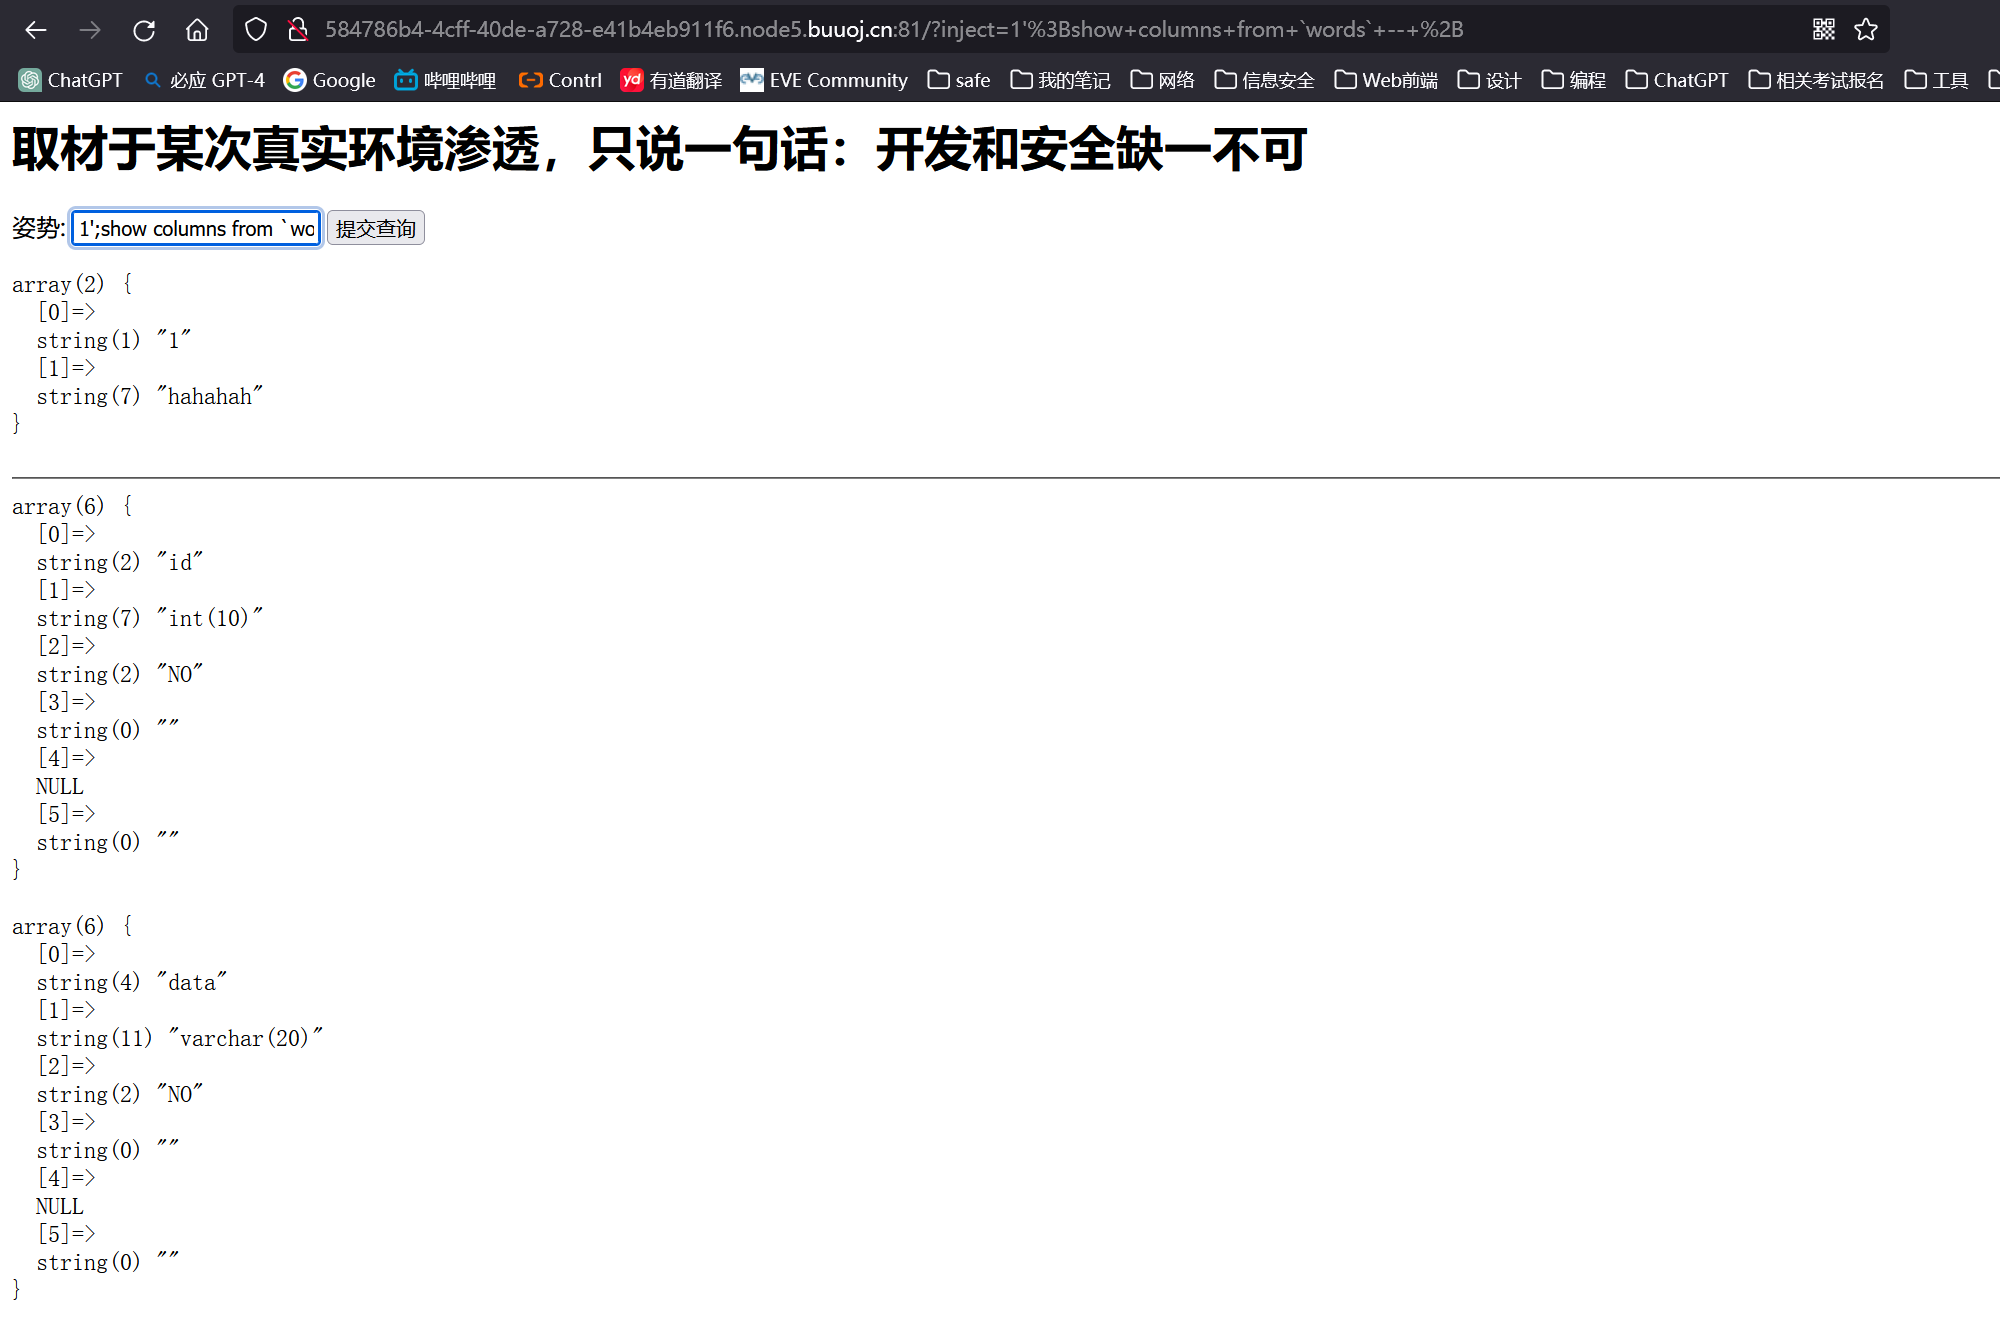Click the "varchar(20)" column type text

[x=246, y=1038]
